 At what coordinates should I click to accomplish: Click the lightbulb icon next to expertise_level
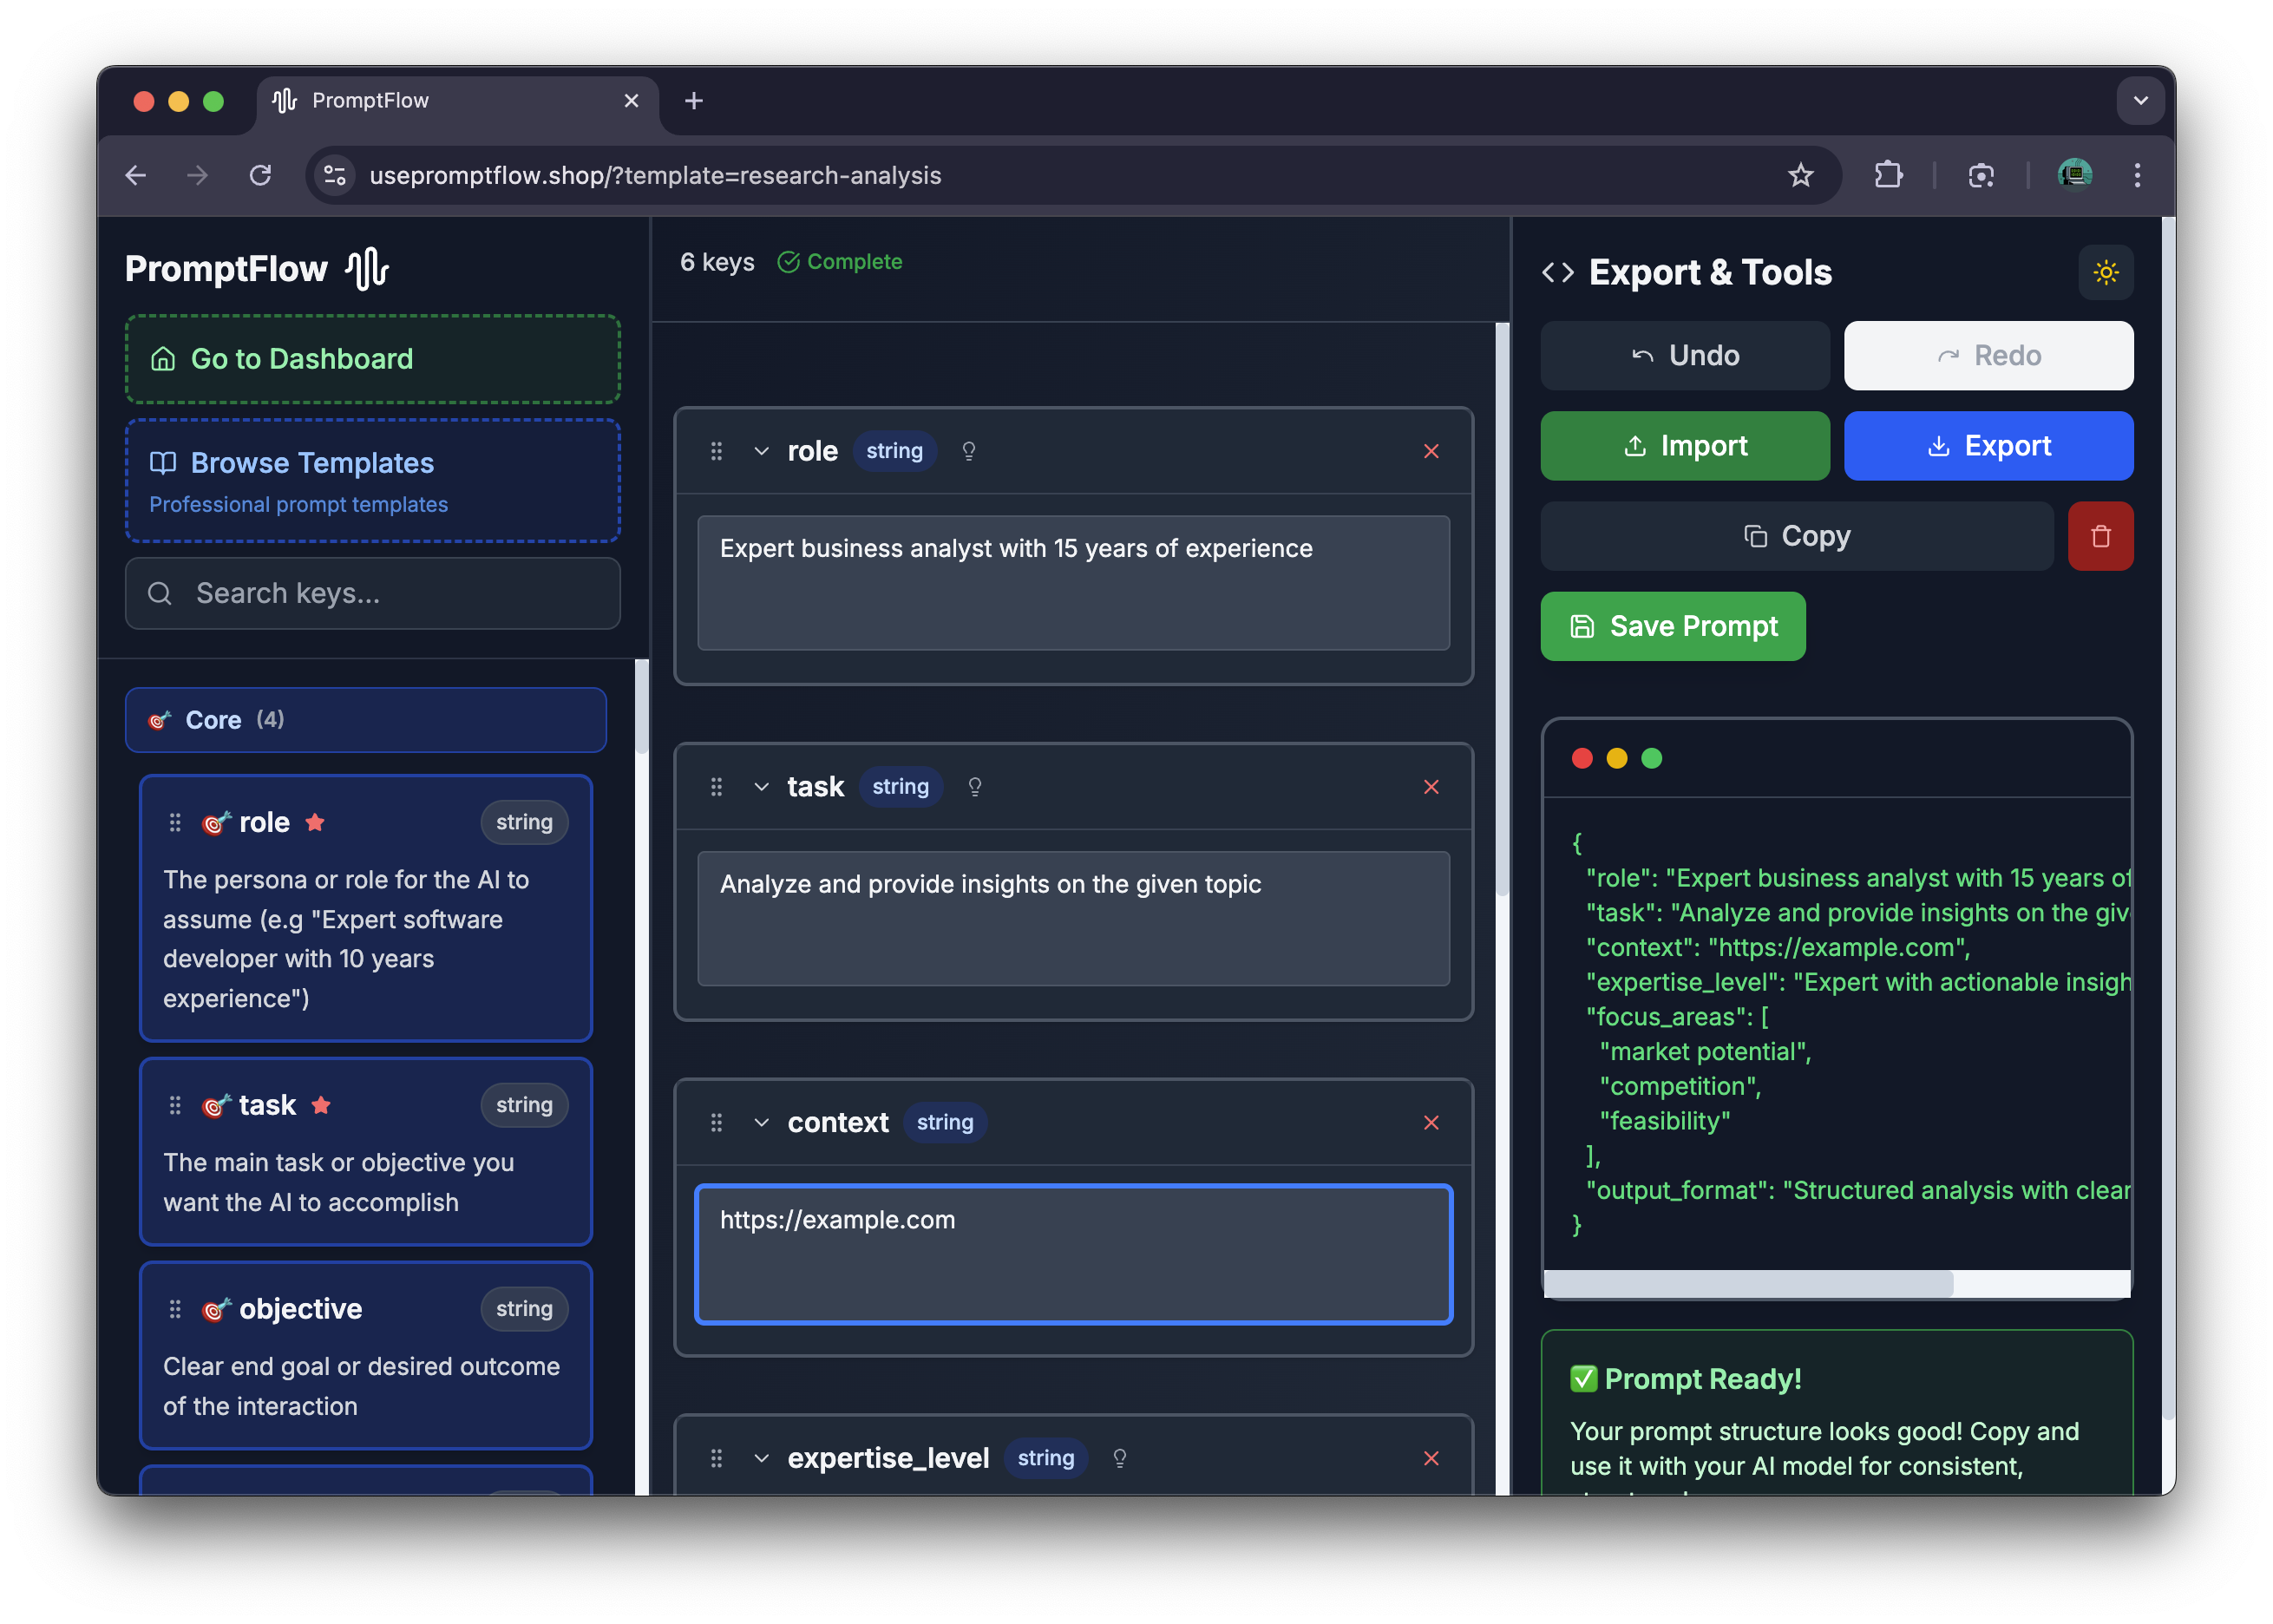[1120, 1458]
